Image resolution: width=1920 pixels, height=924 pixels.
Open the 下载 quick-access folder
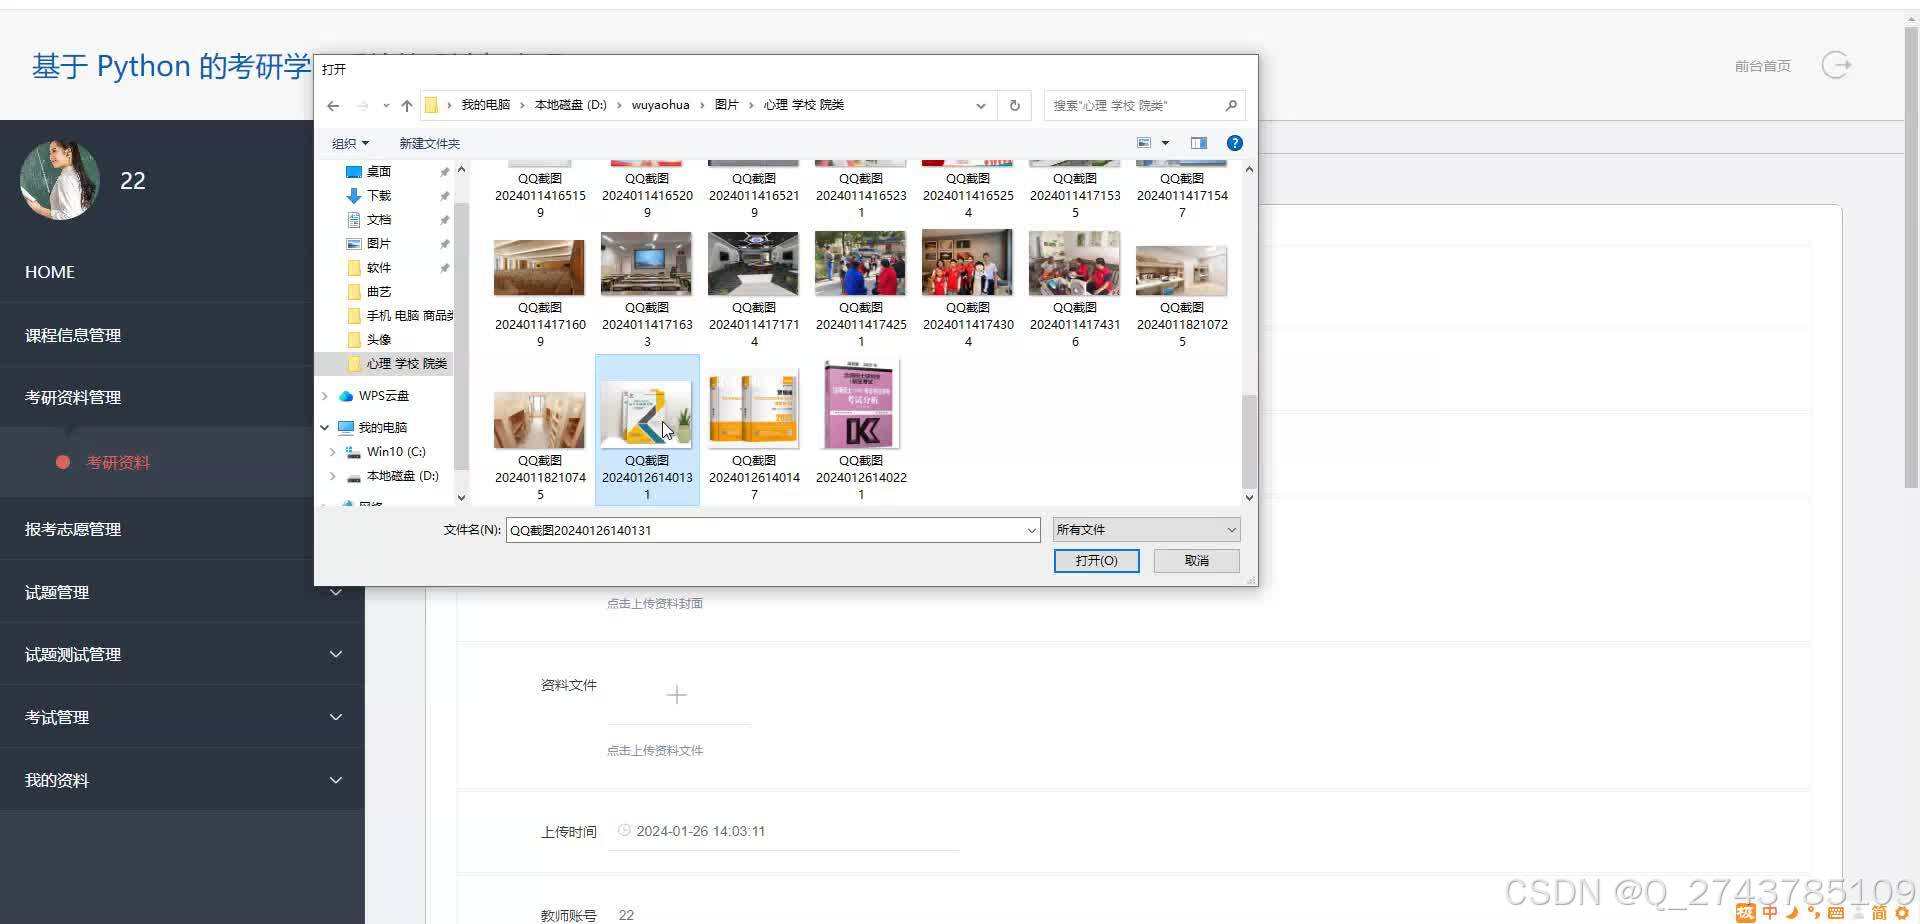(378, 195)
